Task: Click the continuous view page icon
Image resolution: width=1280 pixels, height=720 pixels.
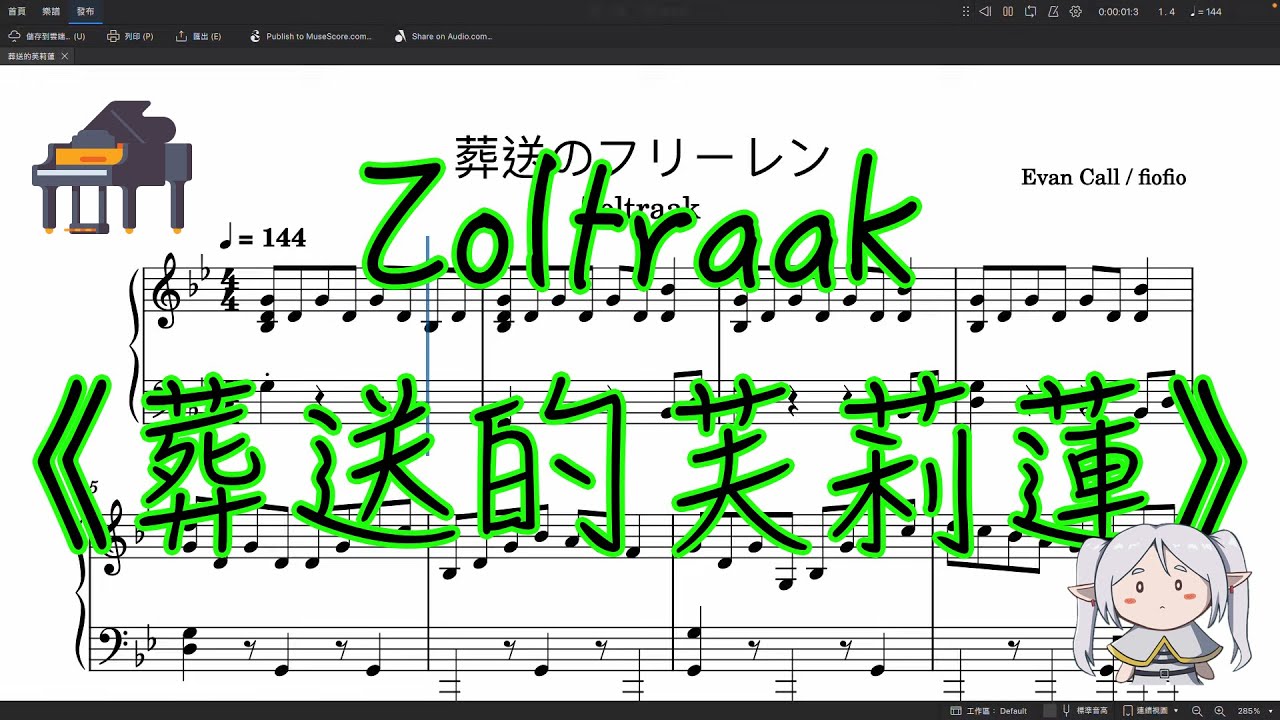Action: pos(1128,711)
